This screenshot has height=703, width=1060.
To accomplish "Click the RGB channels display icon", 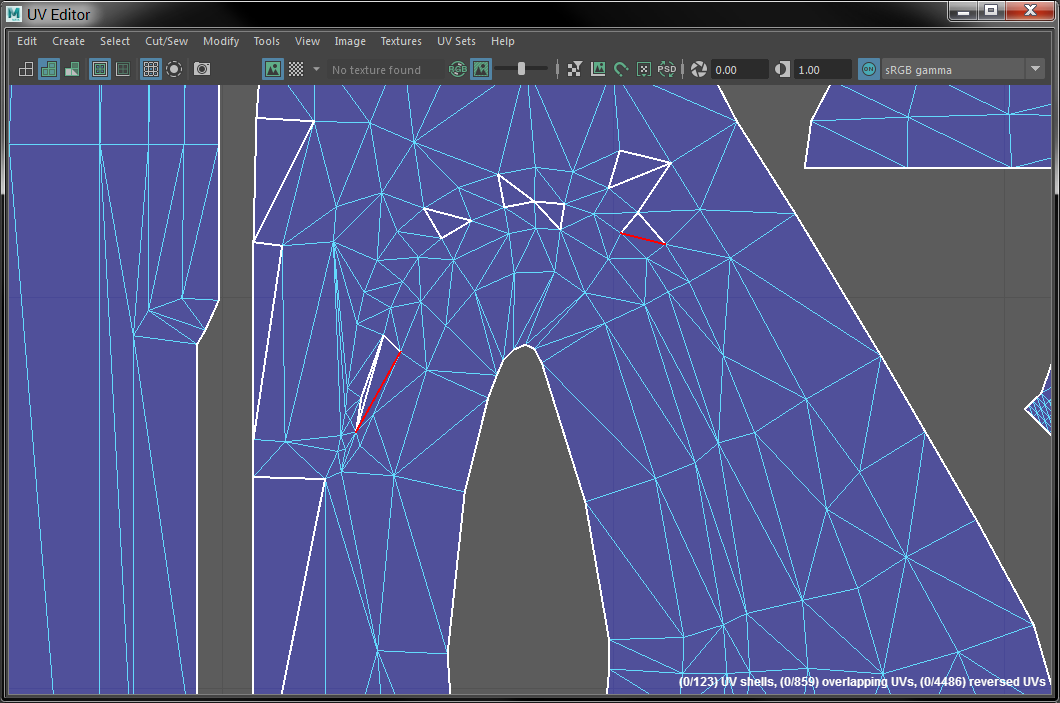I will (x=457, y=69).
